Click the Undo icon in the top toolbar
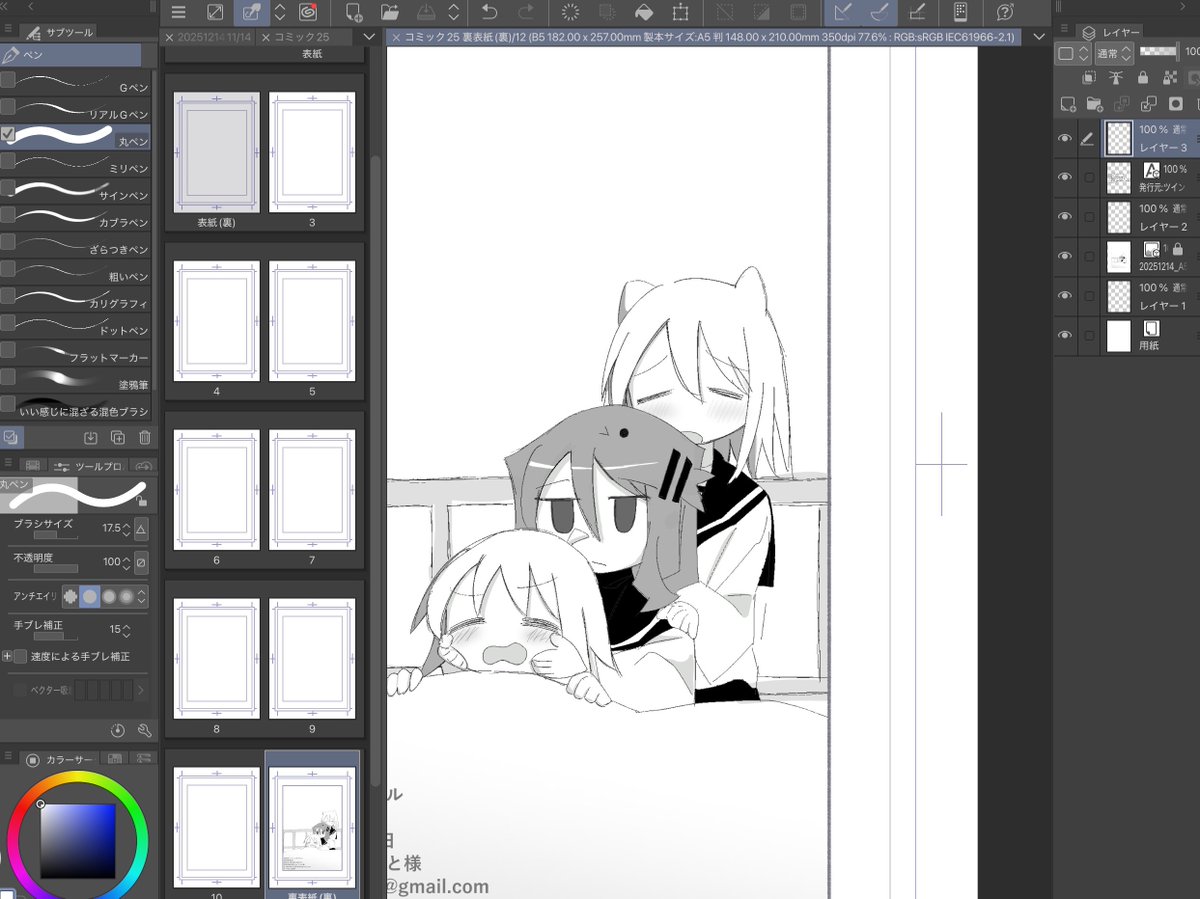1200x899 pixels. tap(490, 13)
